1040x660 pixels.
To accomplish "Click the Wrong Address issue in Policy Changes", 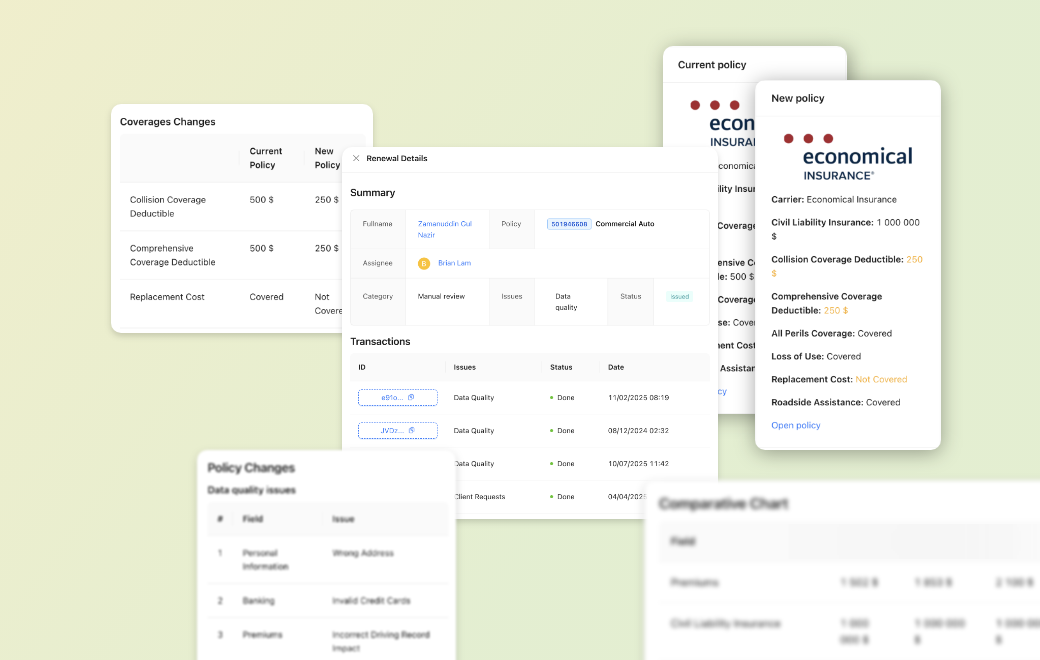I will (x=363, y=553).
